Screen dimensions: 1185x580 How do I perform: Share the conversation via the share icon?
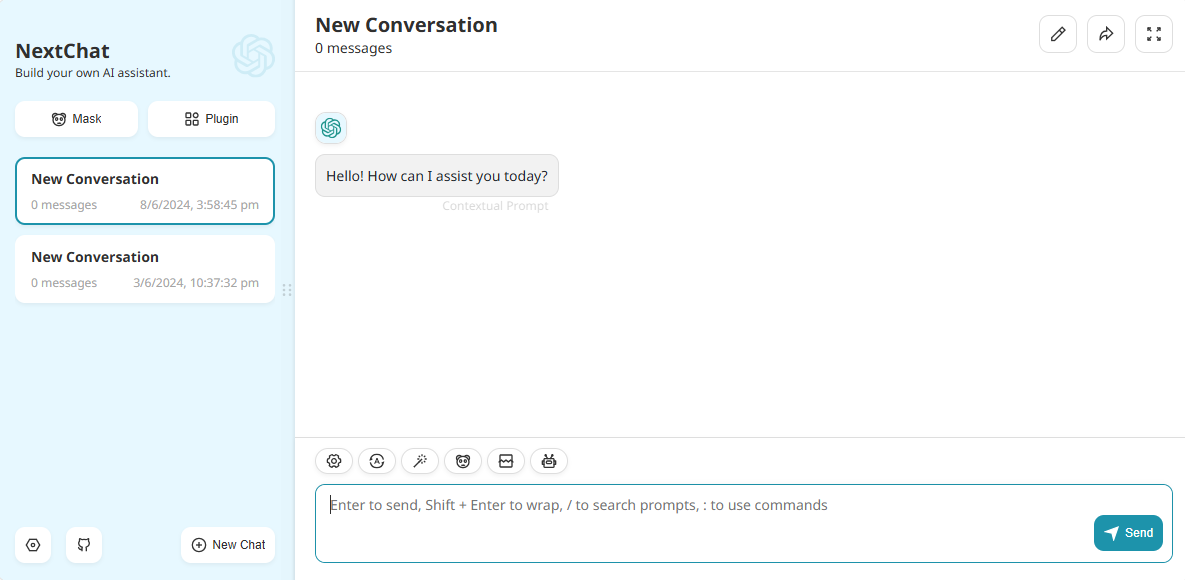1105,33
